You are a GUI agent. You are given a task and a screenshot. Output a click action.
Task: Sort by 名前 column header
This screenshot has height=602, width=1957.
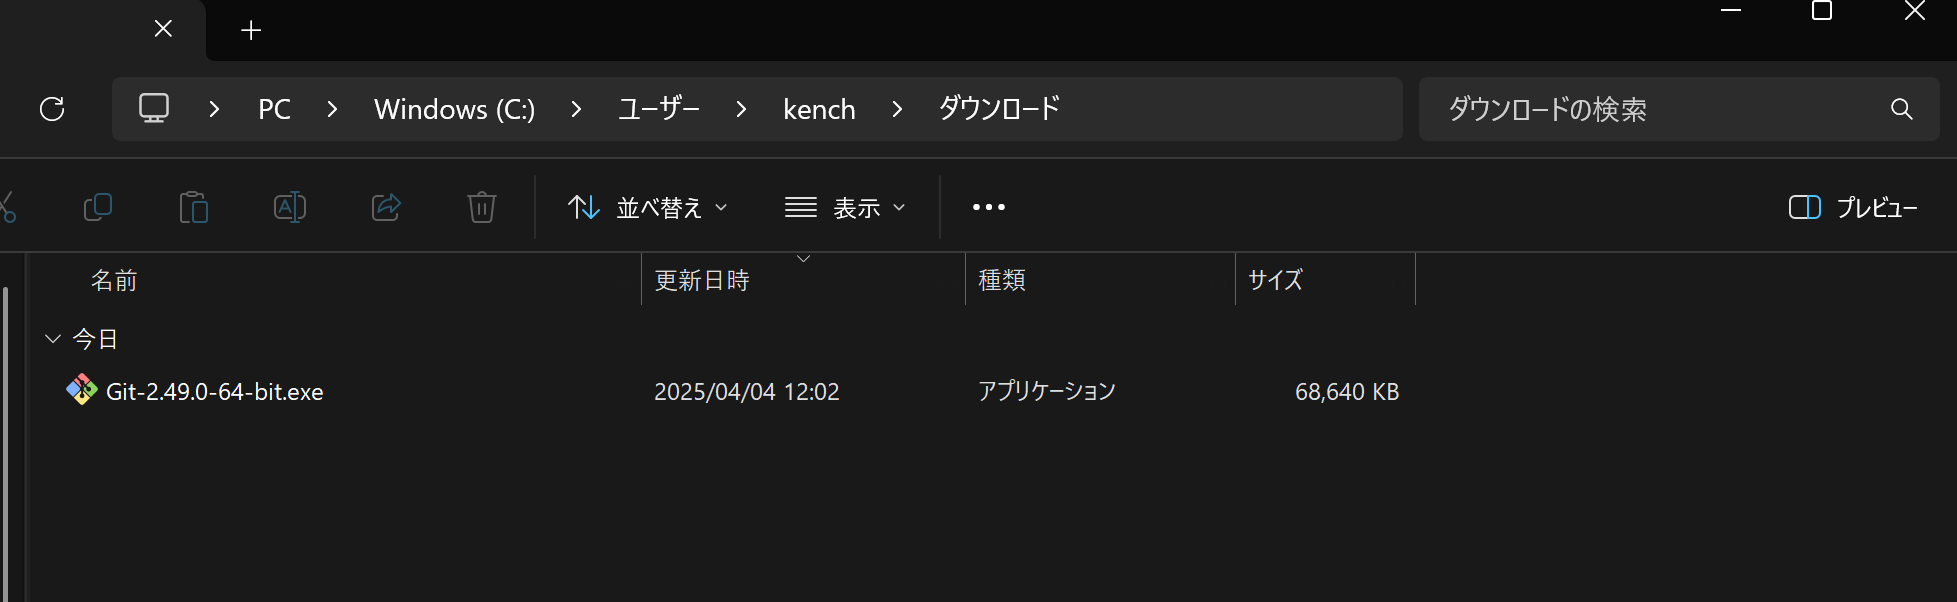point(114,280)
